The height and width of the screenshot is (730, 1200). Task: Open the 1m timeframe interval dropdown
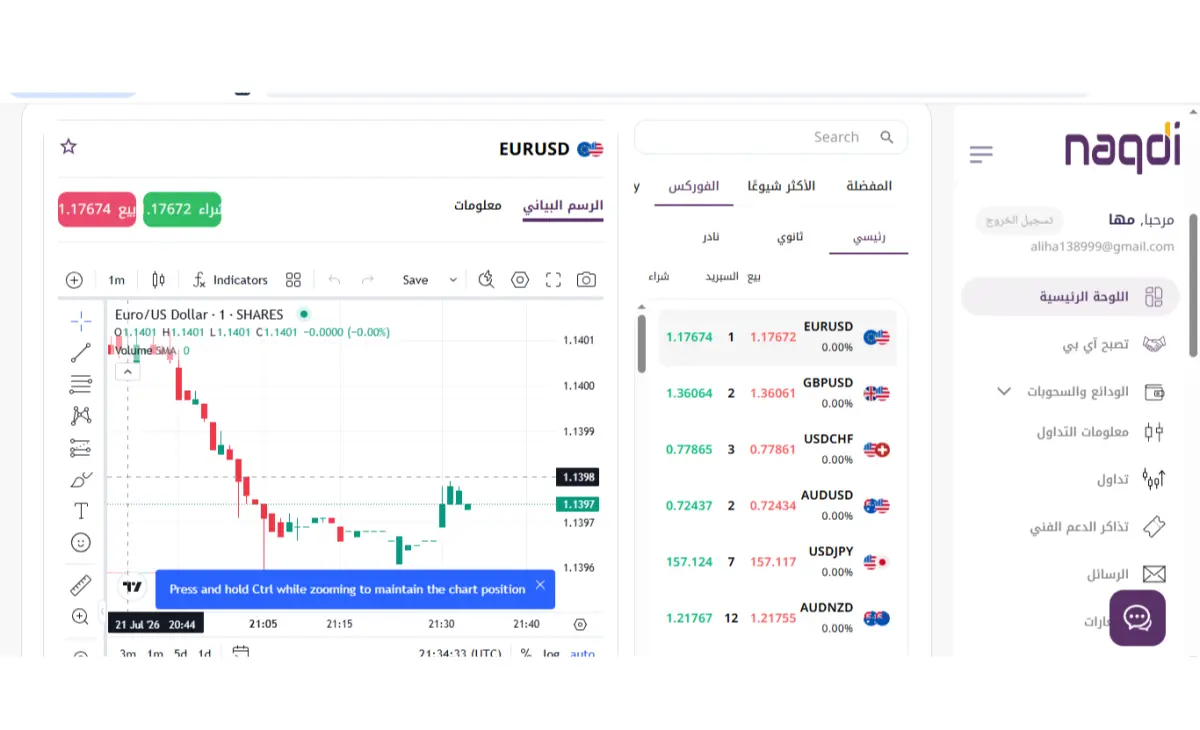(117, 280)
